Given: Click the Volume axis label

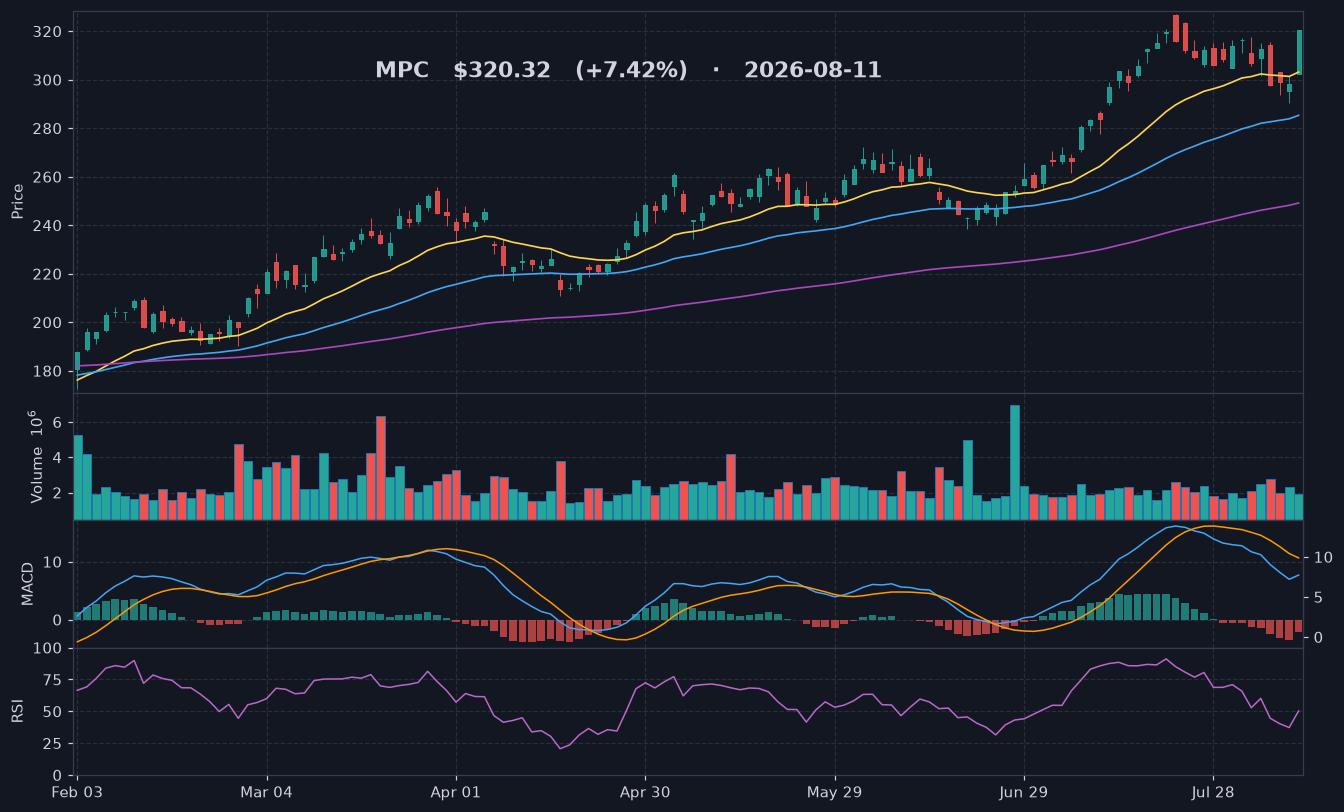Looking at the screenshot, I should coord(36,456).
